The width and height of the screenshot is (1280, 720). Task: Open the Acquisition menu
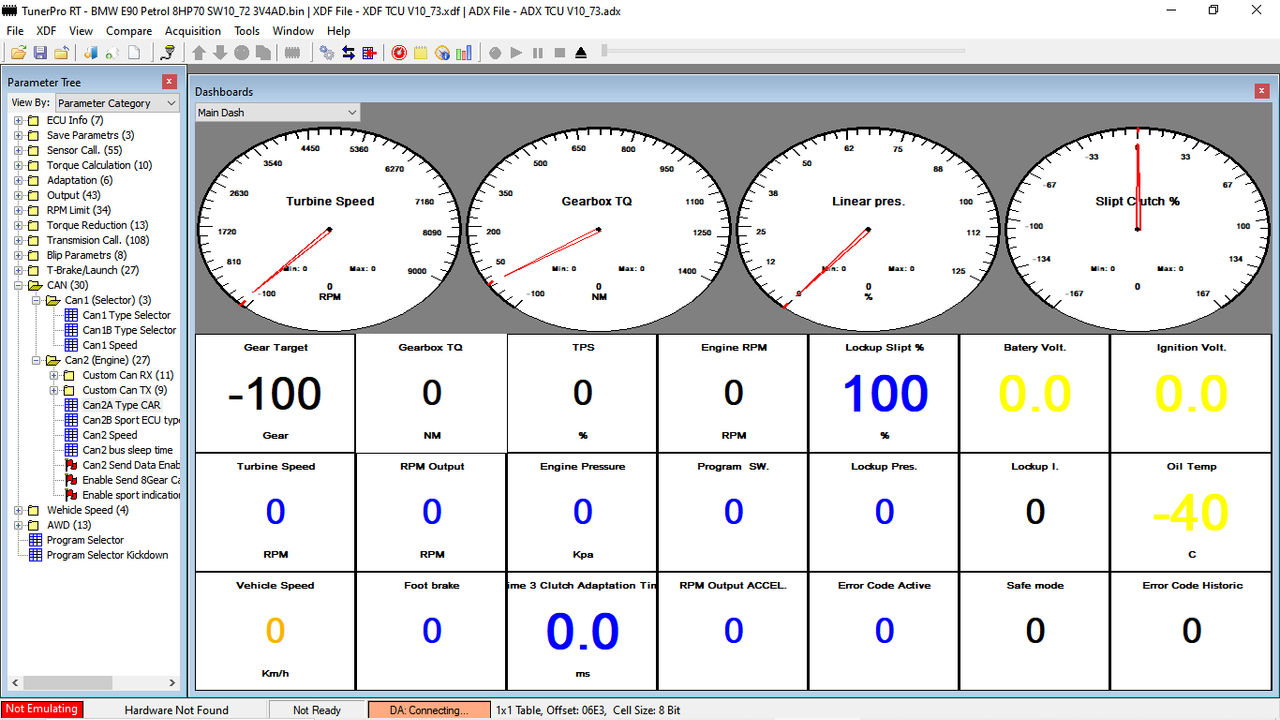[193, 31]
